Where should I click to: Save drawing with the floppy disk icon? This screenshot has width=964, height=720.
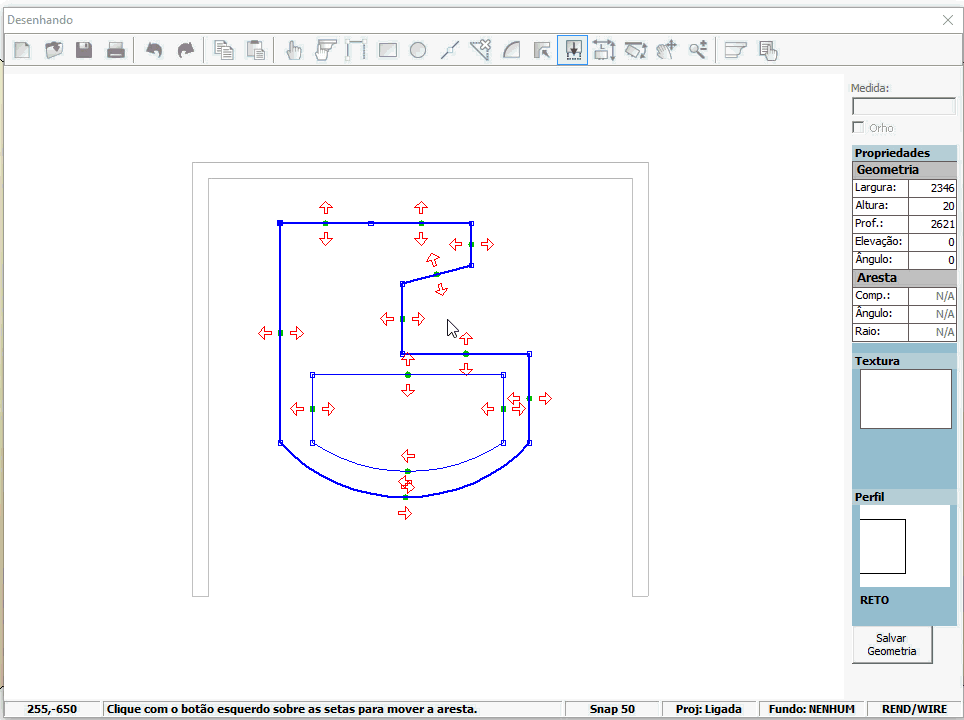point(84,50)
